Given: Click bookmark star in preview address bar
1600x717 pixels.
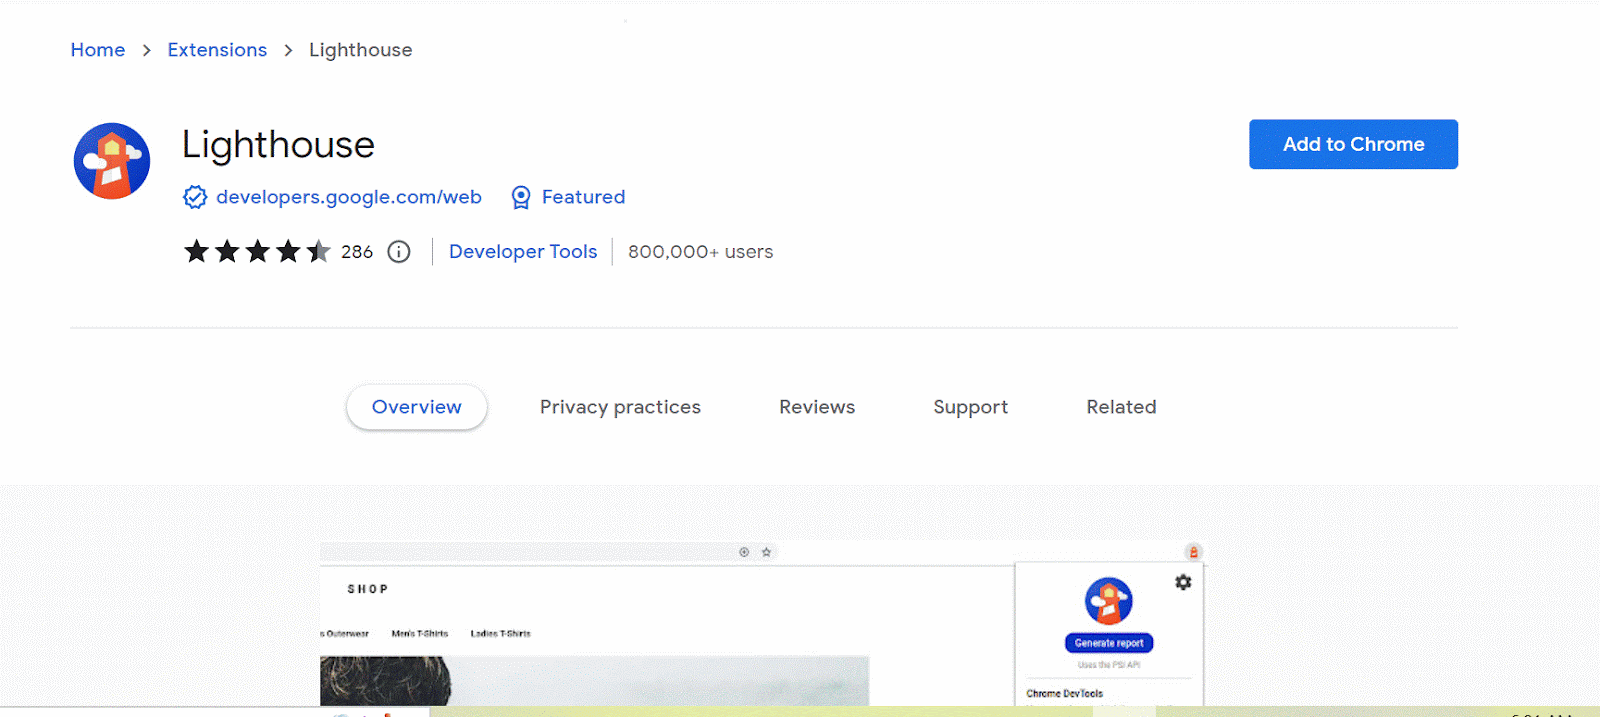Looking at the screenshot, I should click(767, 552).
